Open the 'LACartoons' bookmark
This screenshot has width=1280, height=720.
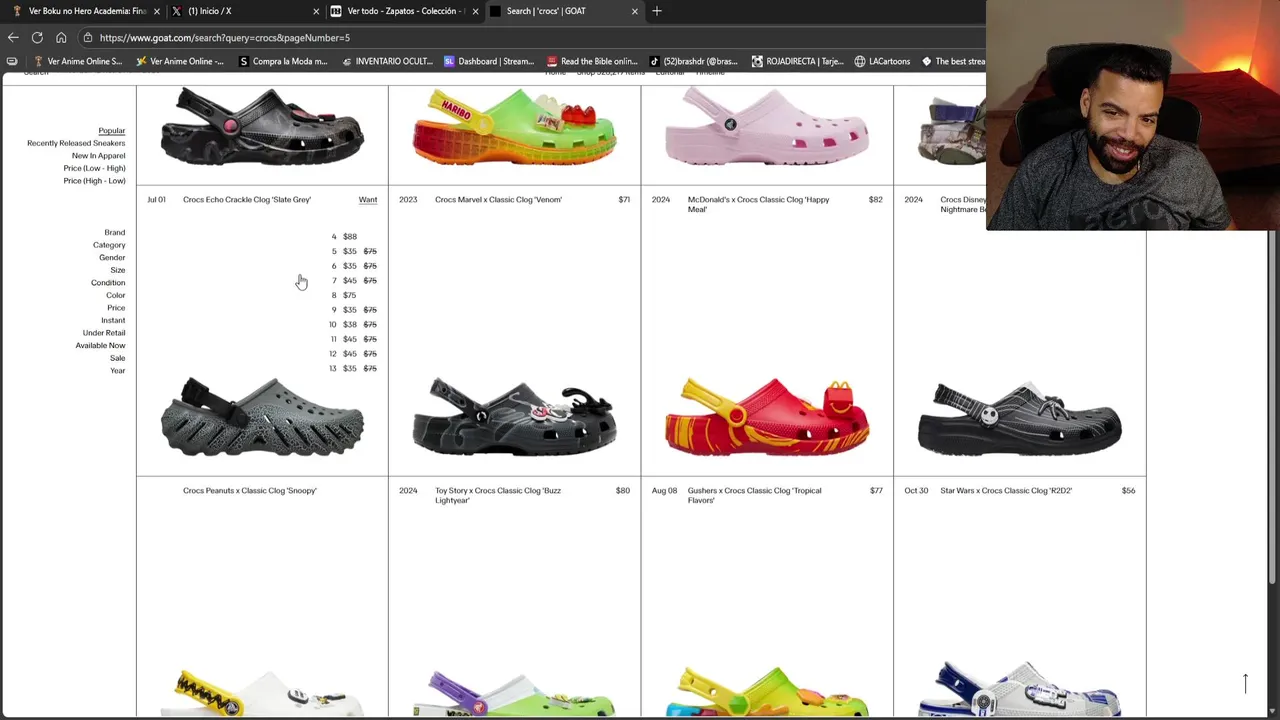882,61
